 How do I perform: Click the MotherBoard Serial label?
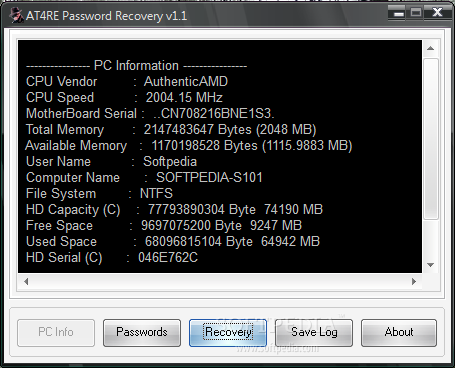[x=81, y=114]
